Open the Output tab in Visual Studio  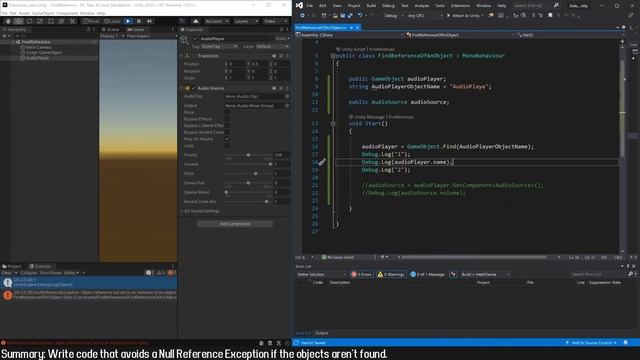tap(321, 333)
